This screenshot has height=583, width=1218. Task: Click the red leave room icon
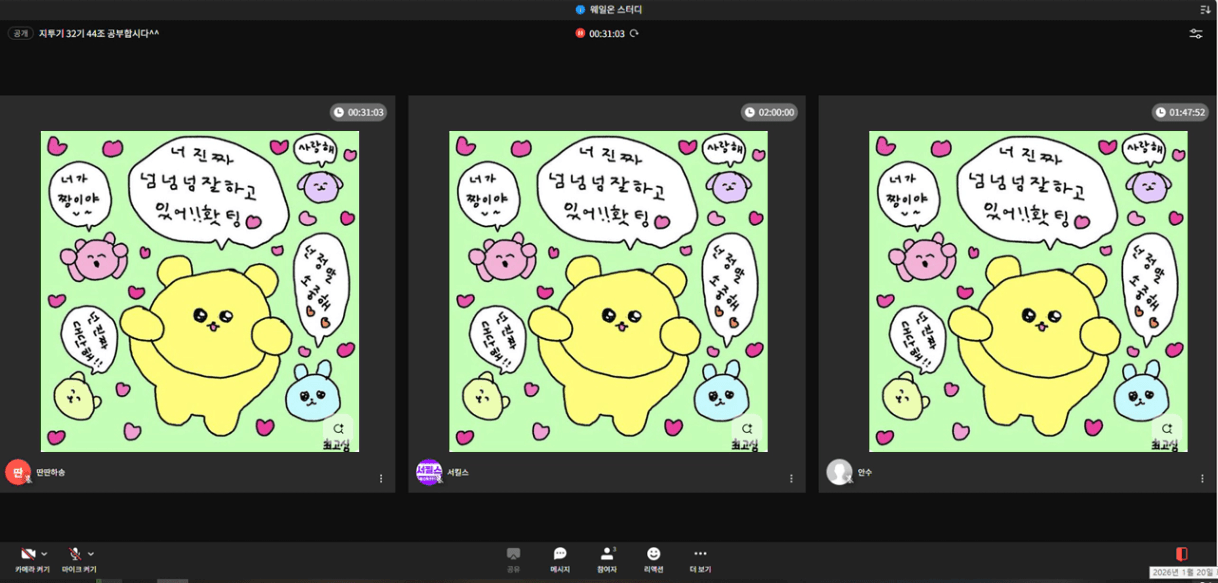point(1181,554)
